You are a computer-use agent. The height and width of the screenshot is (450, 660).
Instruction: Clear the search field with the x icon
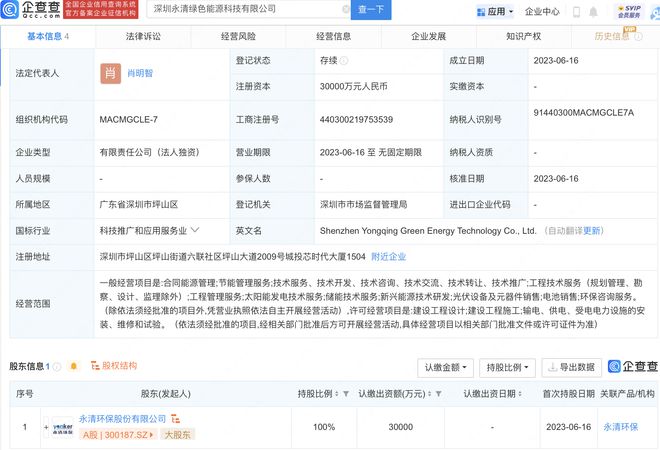(x=346, y=9)
